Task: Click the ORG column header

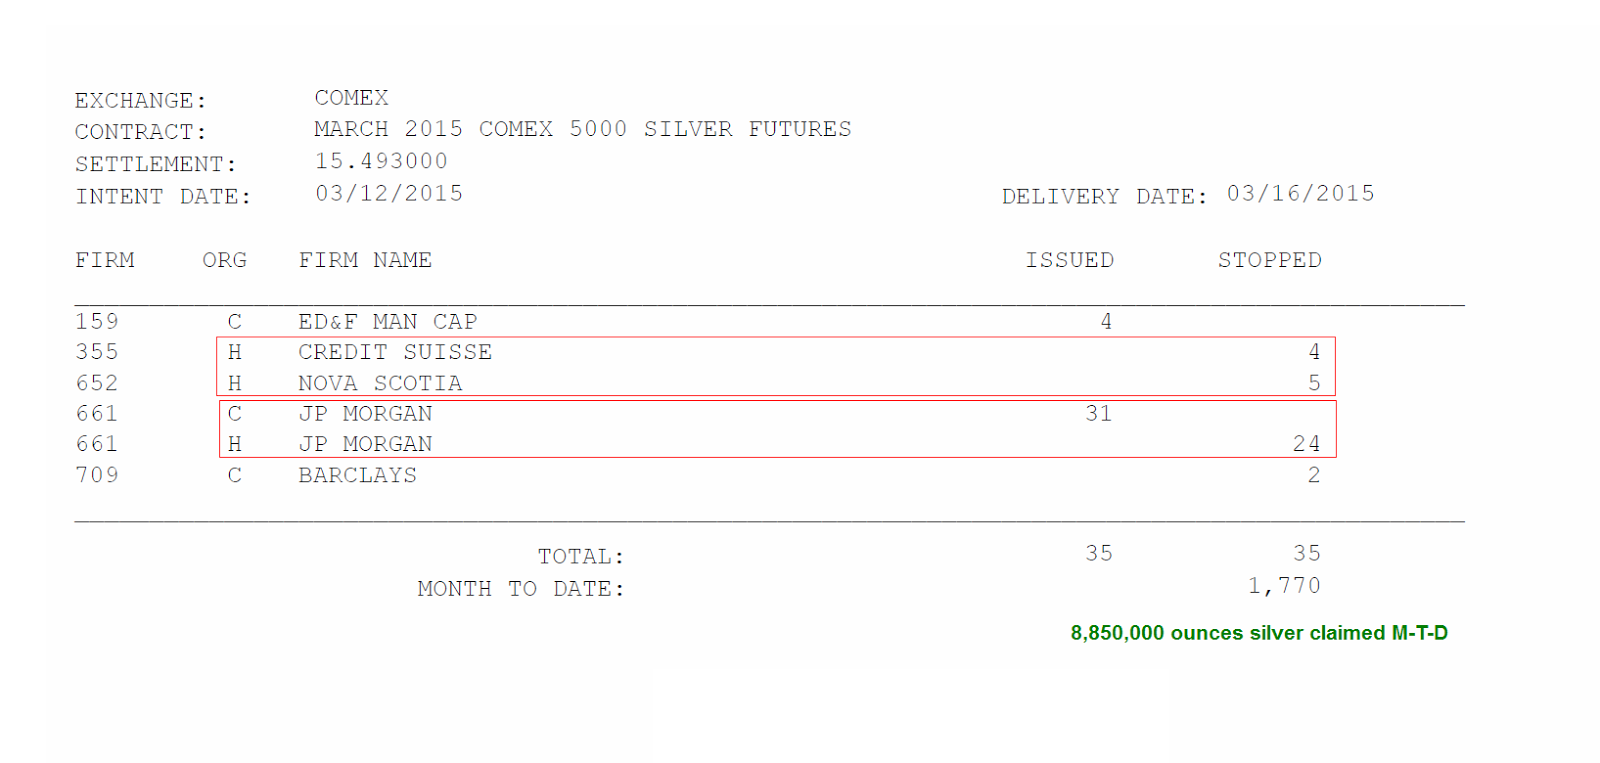Action: point(224,261)
